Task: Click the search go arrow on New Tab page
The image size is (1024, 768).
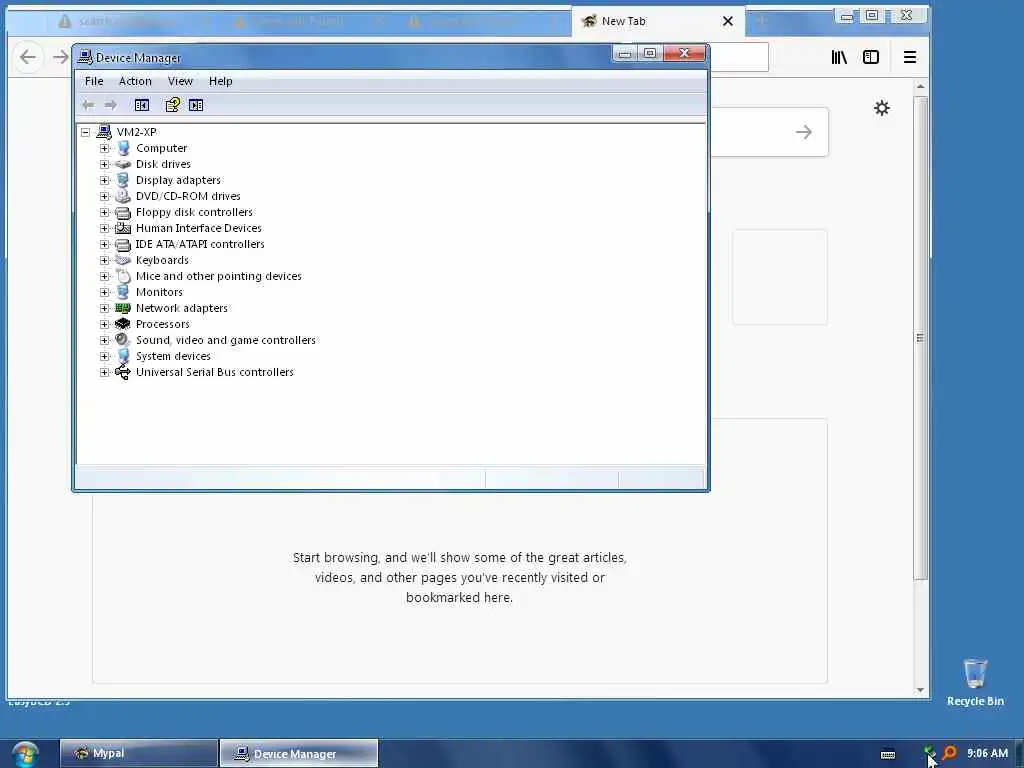Action: pyautogui.click(x=803, y=132)
